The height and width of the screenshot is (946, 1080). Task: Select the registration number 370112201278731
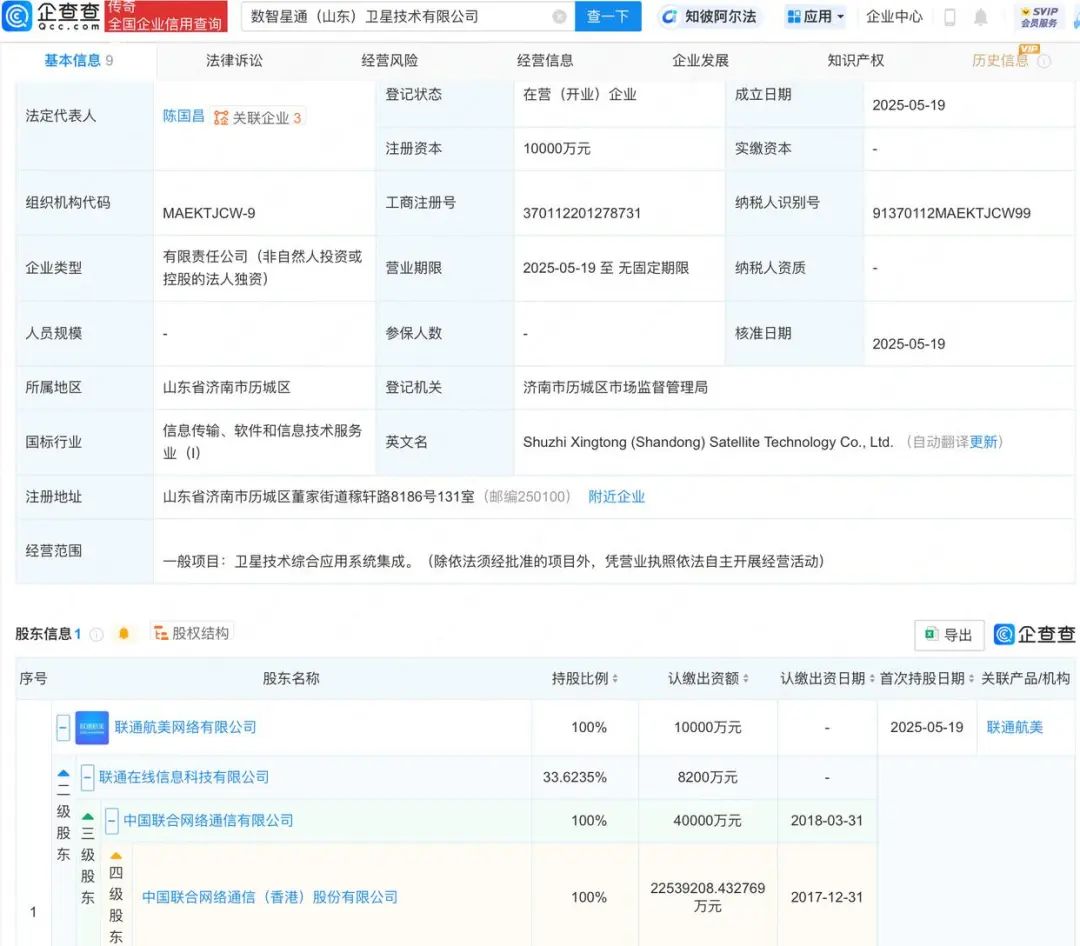pos(581,213)
